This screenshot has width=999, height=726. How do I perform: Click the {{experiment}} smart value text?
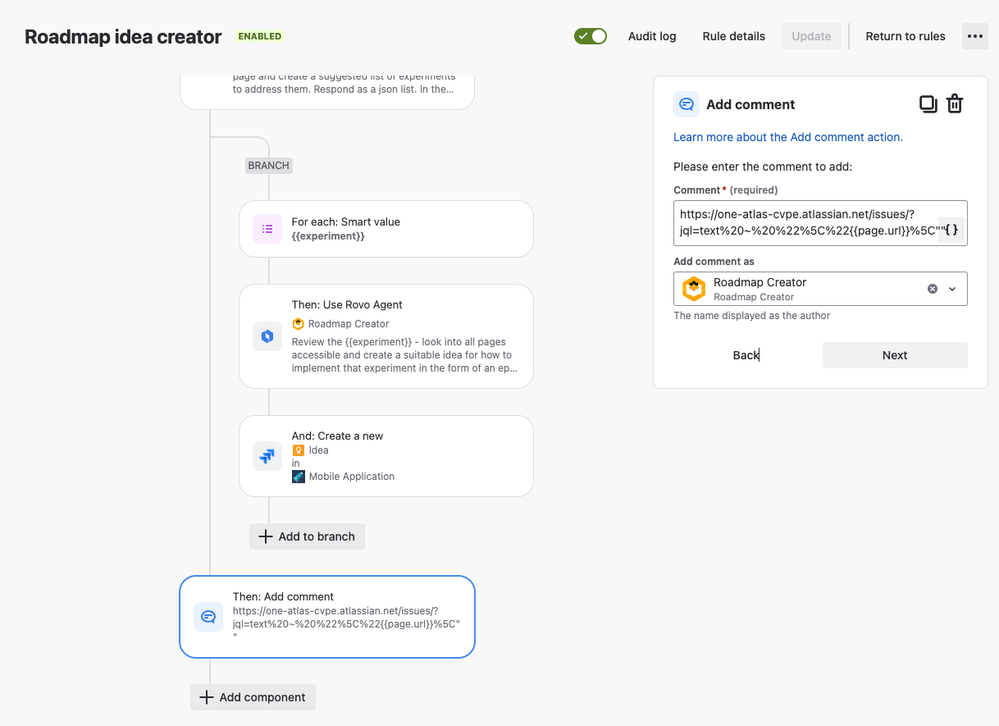click(x=328, y=236)
